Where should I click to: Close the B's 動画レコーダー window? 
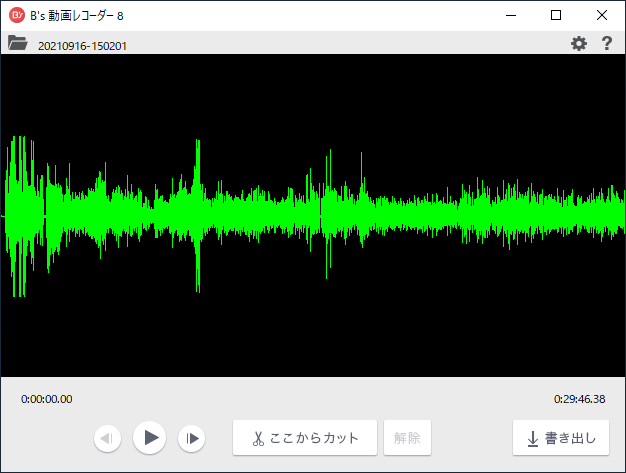click(x=602, y=15)
